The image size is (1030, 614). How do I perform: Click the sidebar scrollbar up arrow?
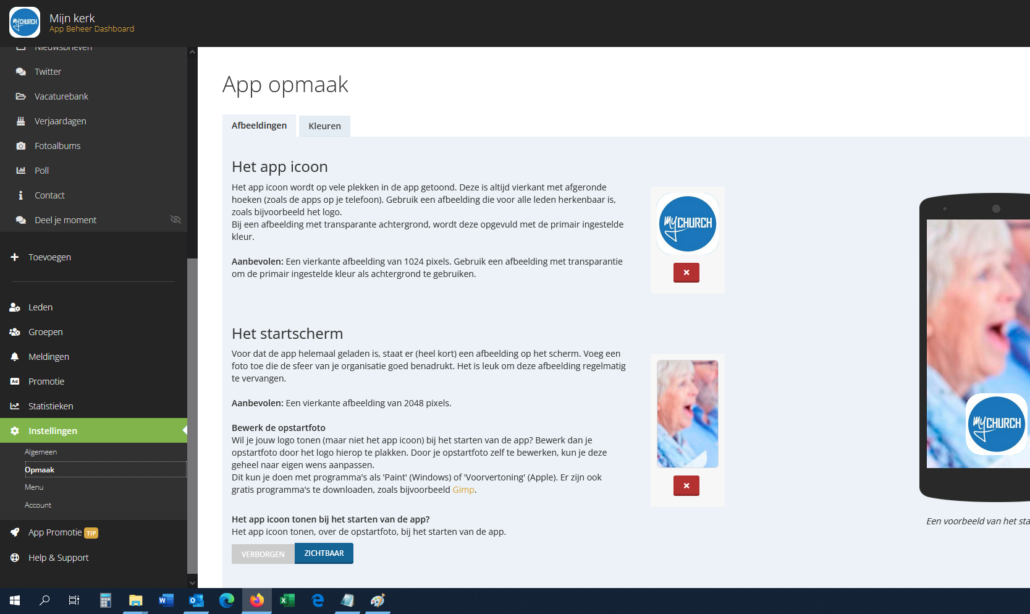tap(192, 52)
